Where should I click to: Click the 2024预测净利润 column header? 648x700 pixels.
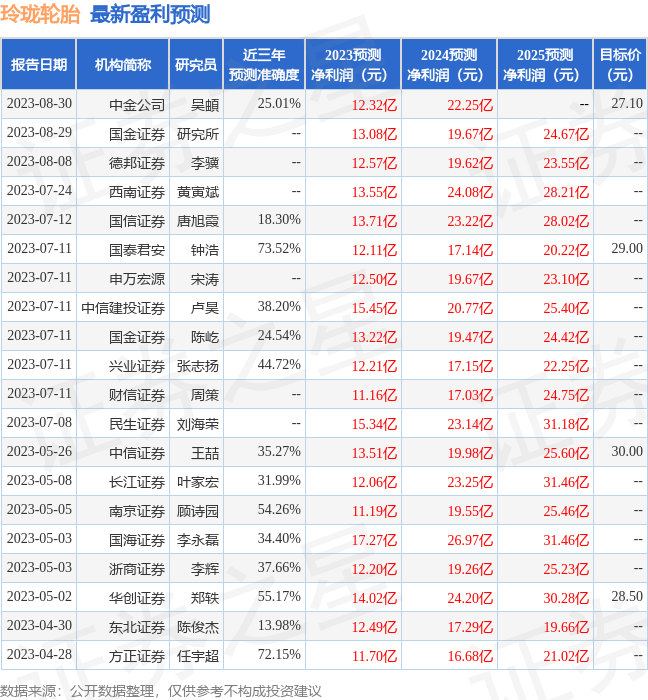coord(449,65)
